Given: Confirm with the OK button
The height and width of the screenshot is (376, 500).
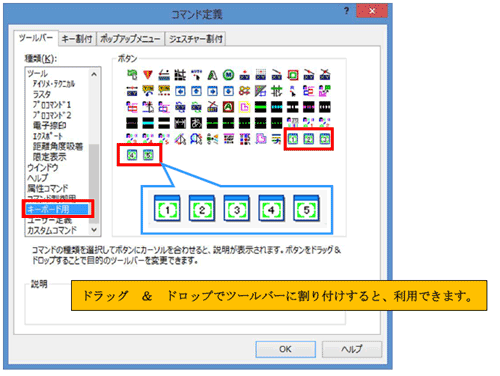Looking at the screenshot, I should [x=285, y=349].
